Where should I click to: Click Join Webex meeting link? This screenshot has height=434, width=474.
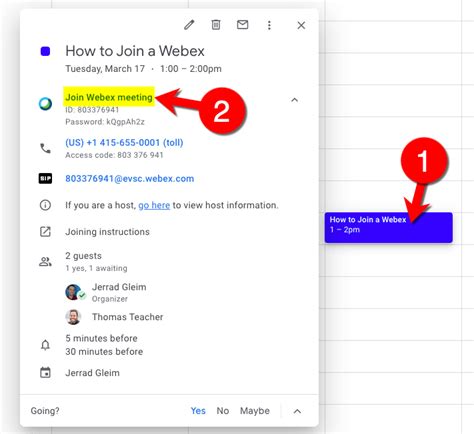click(x=109, y=97)
